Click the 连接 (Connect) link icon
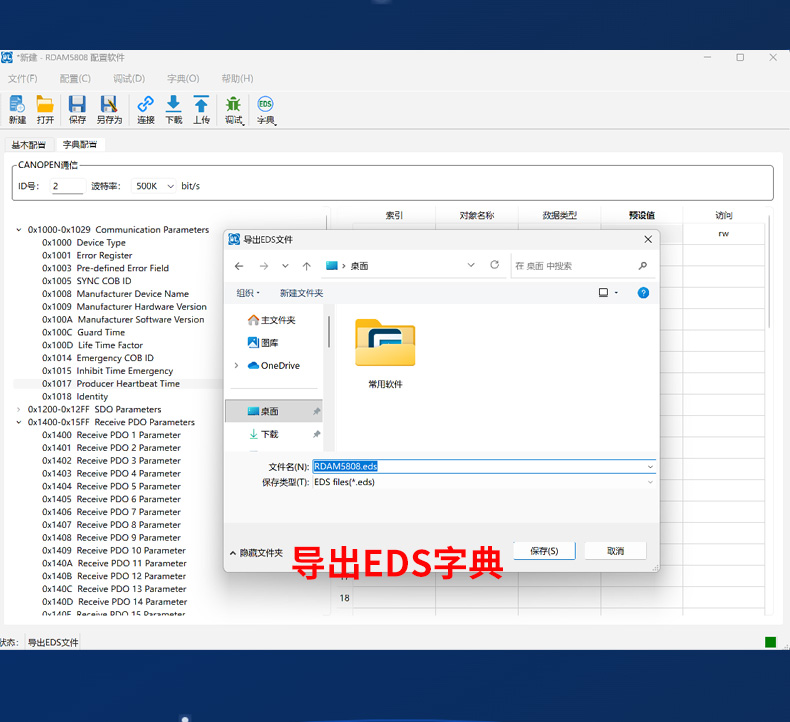 [145, 105]
